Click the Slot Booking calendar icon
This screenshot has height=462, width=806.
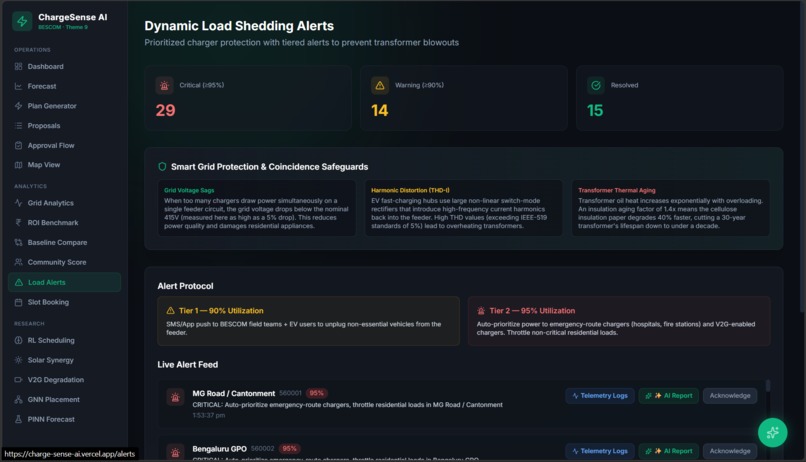(19, 302)
